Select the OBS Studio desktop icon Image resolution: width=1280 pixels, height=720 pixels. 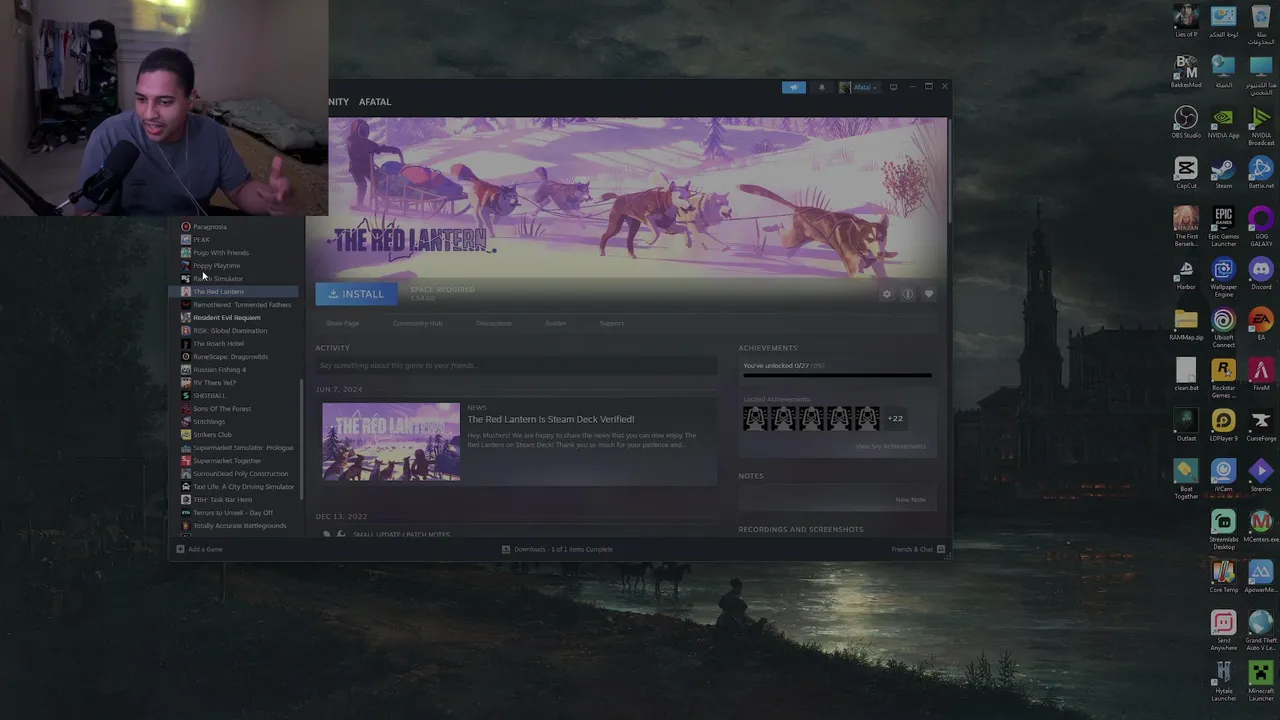[x=1186, y=122]
